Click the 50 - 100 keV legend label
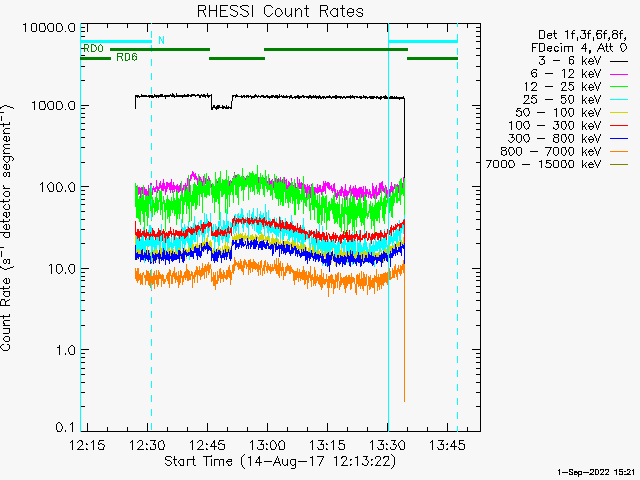The height and width of the screenshot is (480, 640). 558,113
